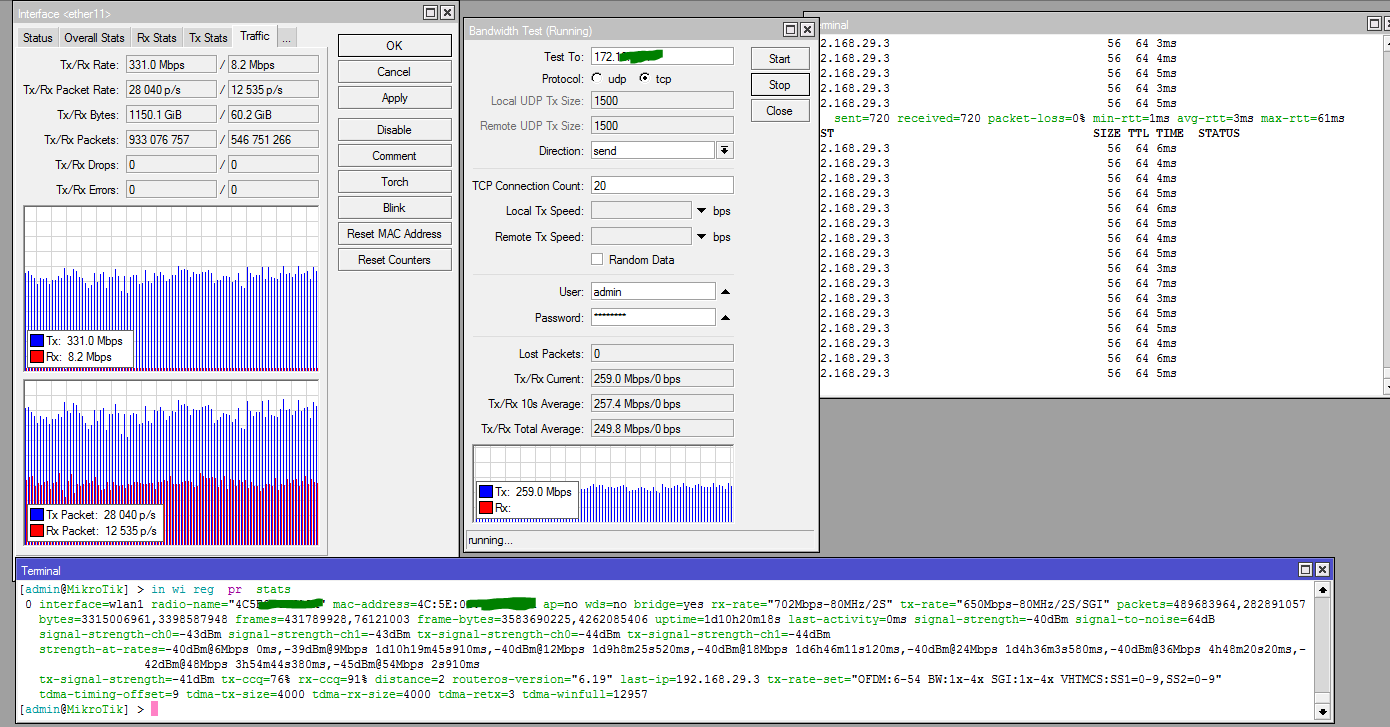This screenshot has width=1390, height=727.
Task: Maximize the Interface ether11 window
Action: (430, 13)
